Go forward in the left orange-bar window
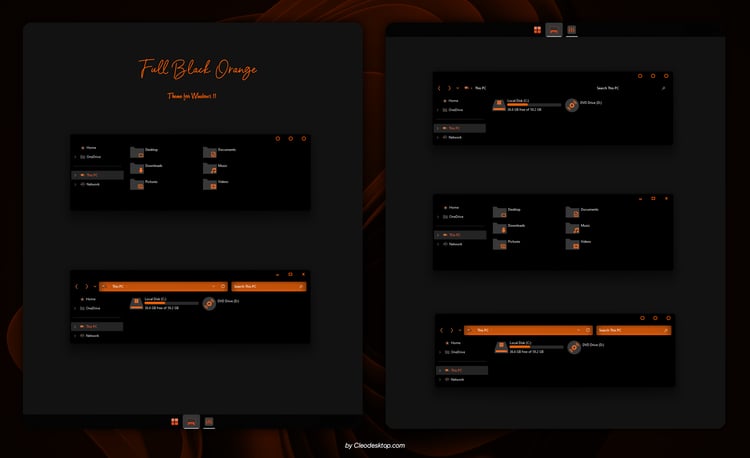This screenshot has height=458, width=750. click(x=87, y=286)
